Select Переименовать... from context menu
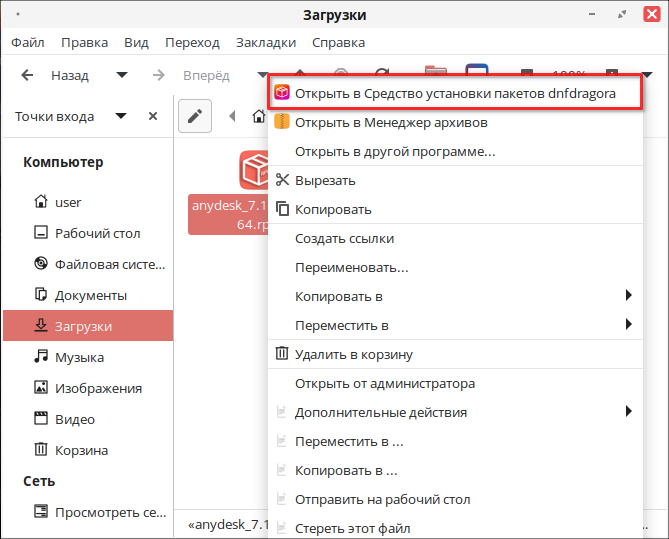The image size is (669, 539). tap(351, 268)
